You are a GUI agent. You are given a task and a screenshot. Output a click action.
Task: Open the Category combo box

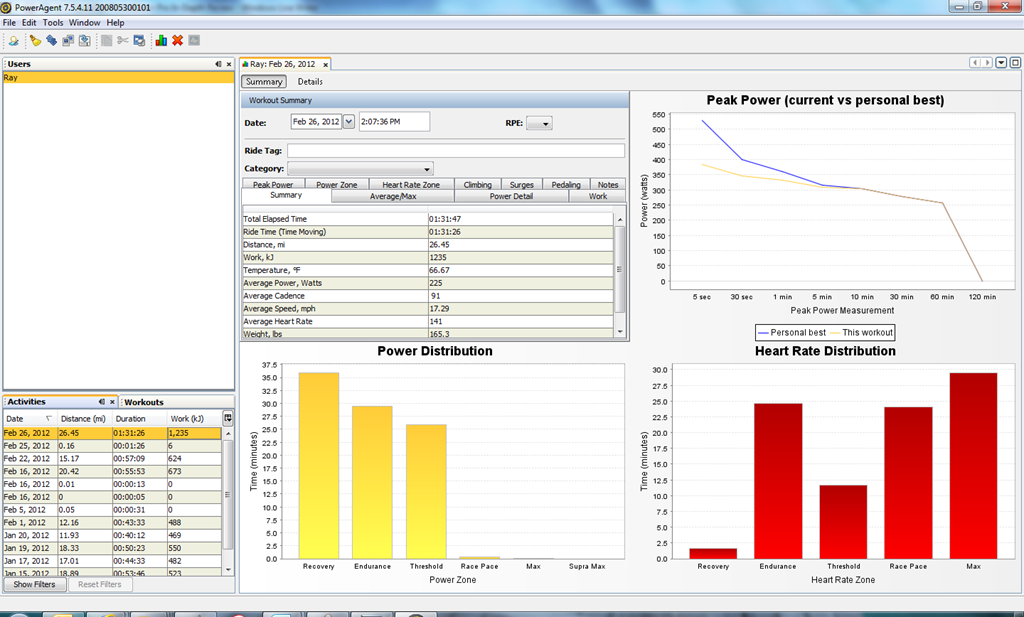(360, 168)
